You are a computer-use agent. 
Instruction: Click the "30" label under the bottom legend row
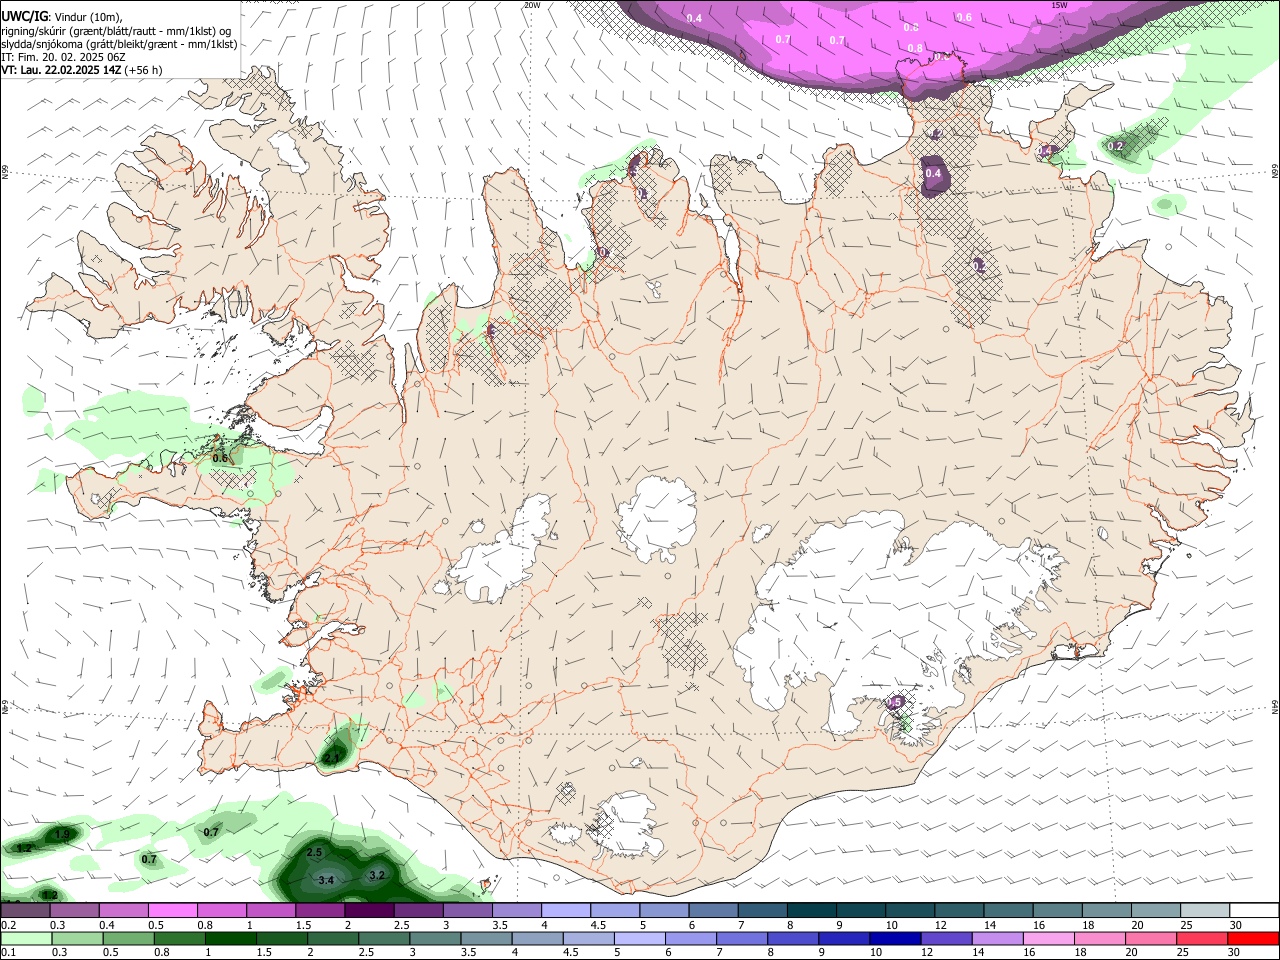[x=1234, y=953]
